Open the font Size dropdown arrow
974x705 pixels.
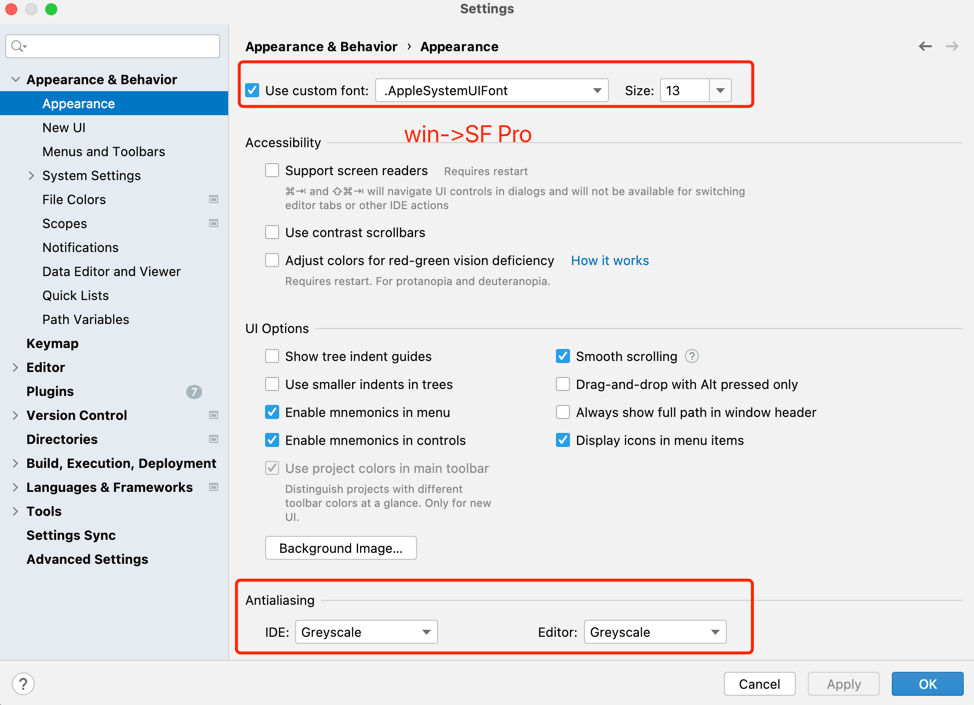click(x=720, y=91)
